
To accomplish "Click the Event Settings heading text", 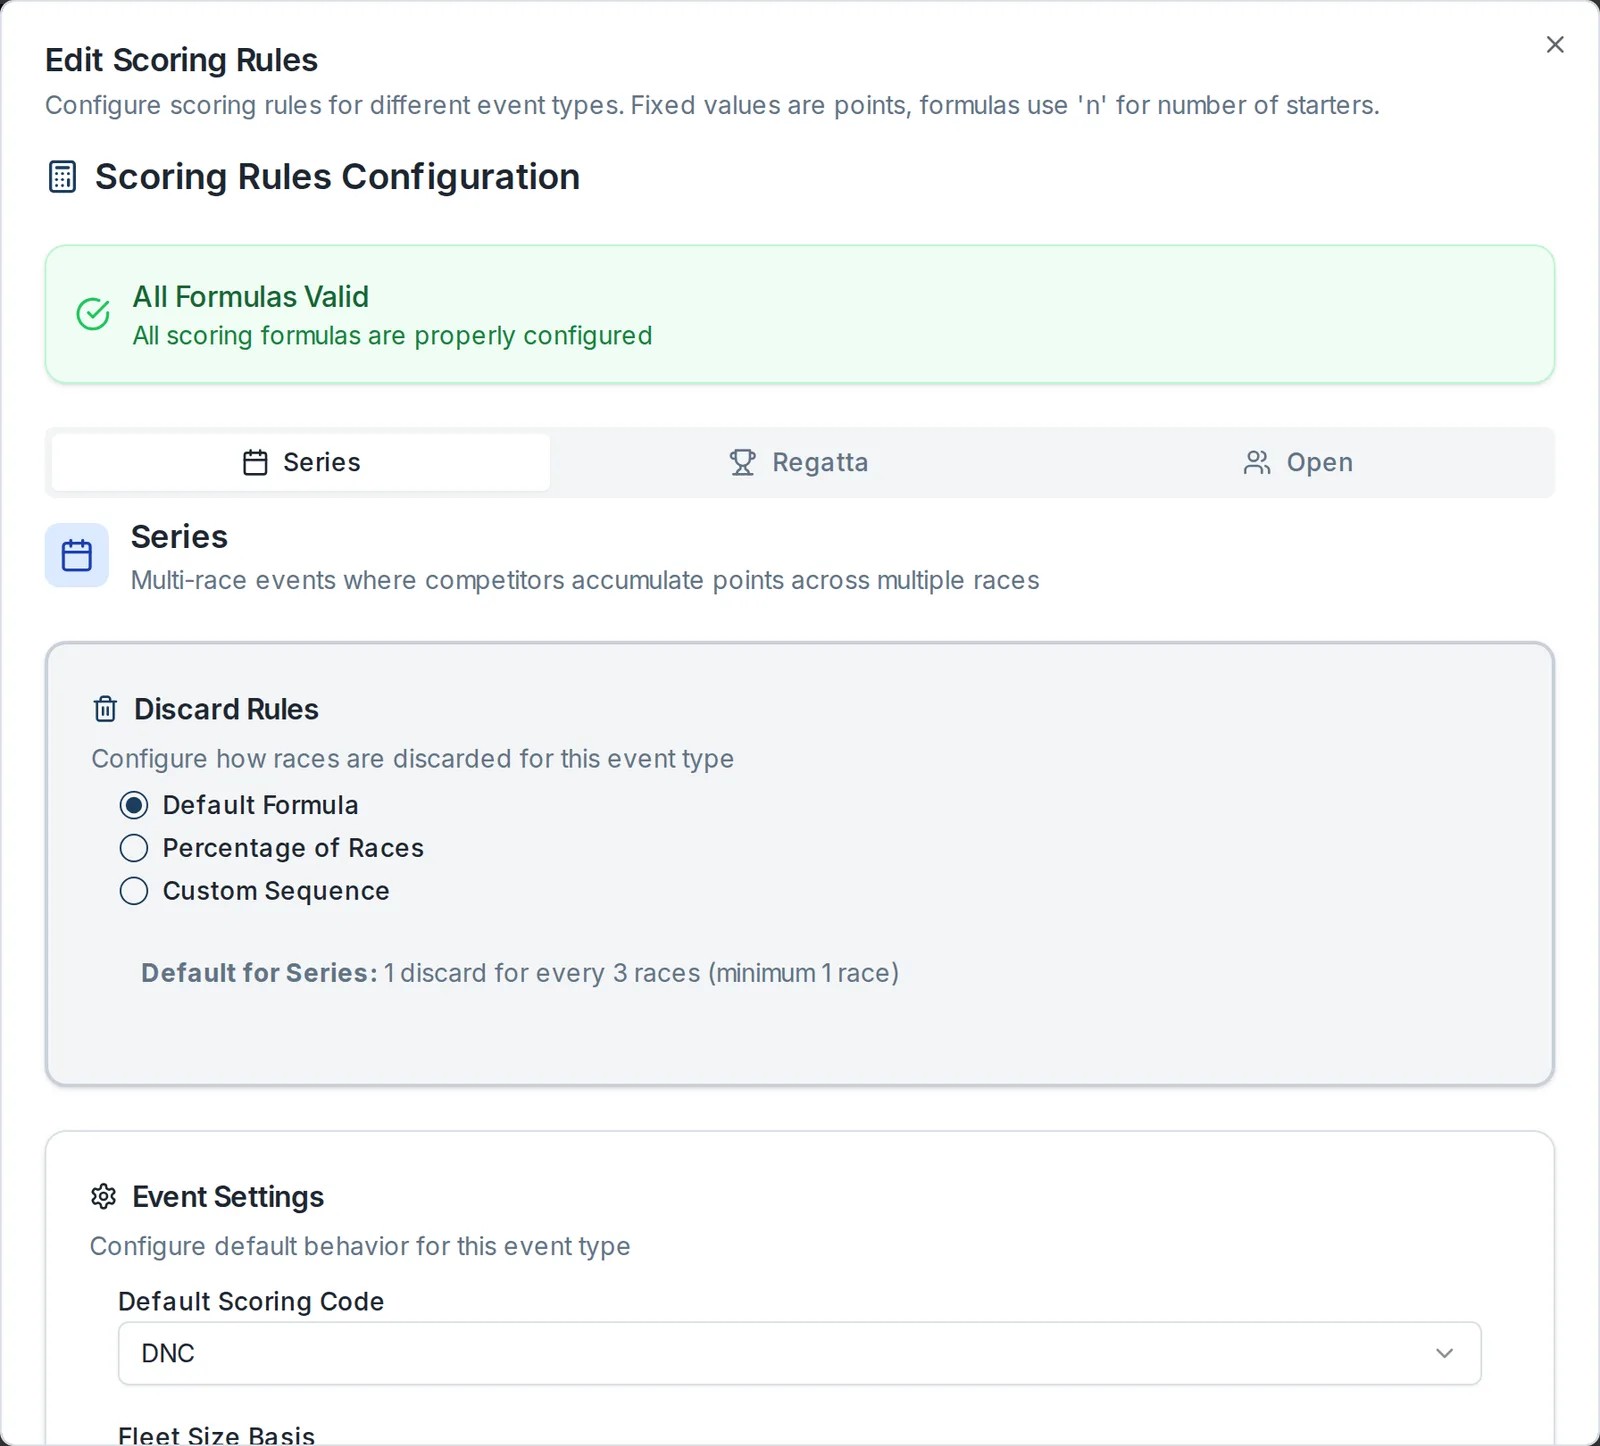I will [x=228, y=1197].
